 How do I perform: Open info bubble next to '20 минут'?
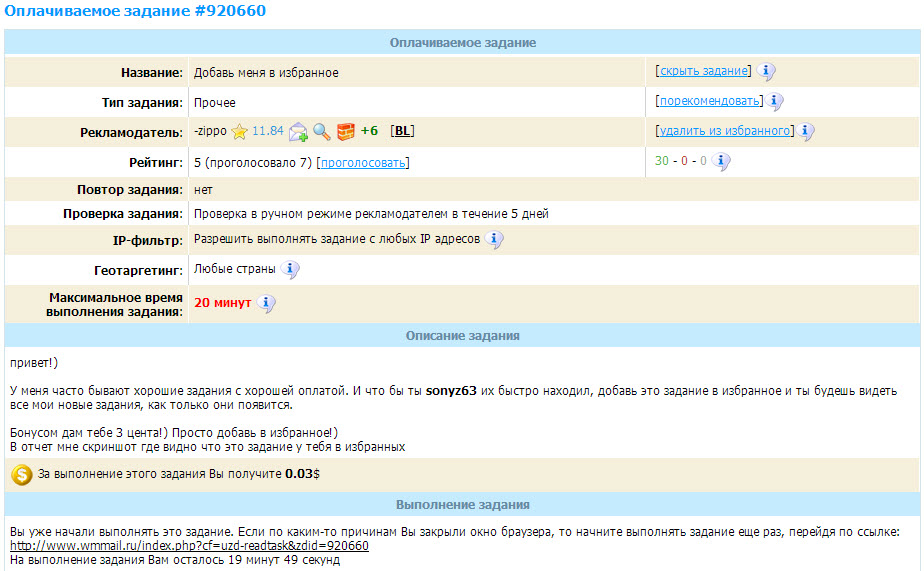[266, 303]
